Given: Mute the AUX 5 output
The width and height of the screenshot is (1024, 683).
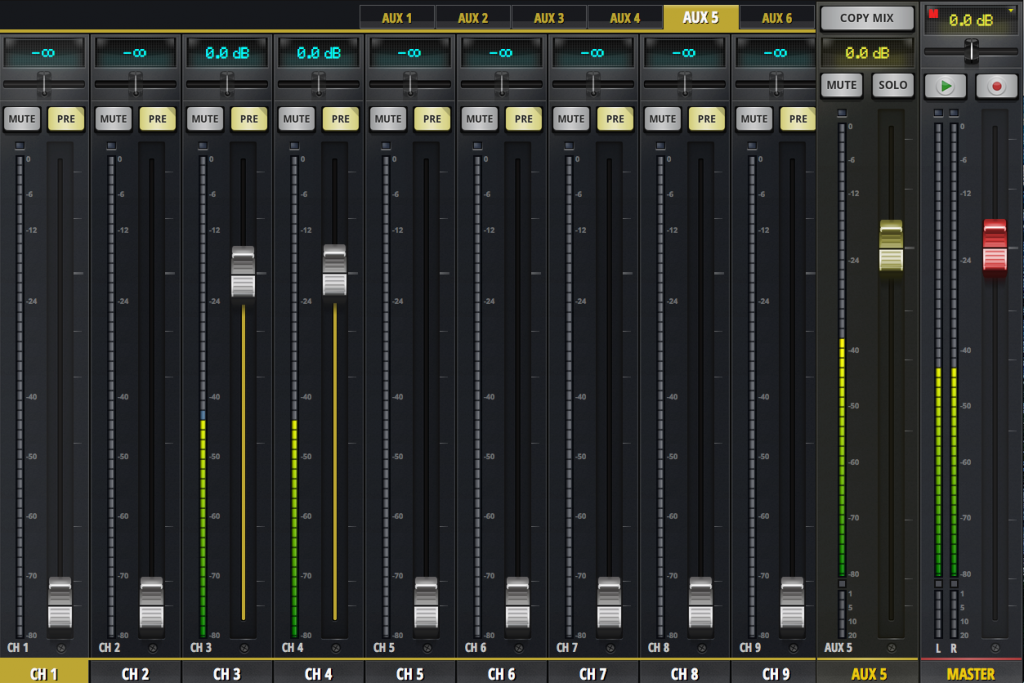Looking at the screenshot, I should click(841, 85).
